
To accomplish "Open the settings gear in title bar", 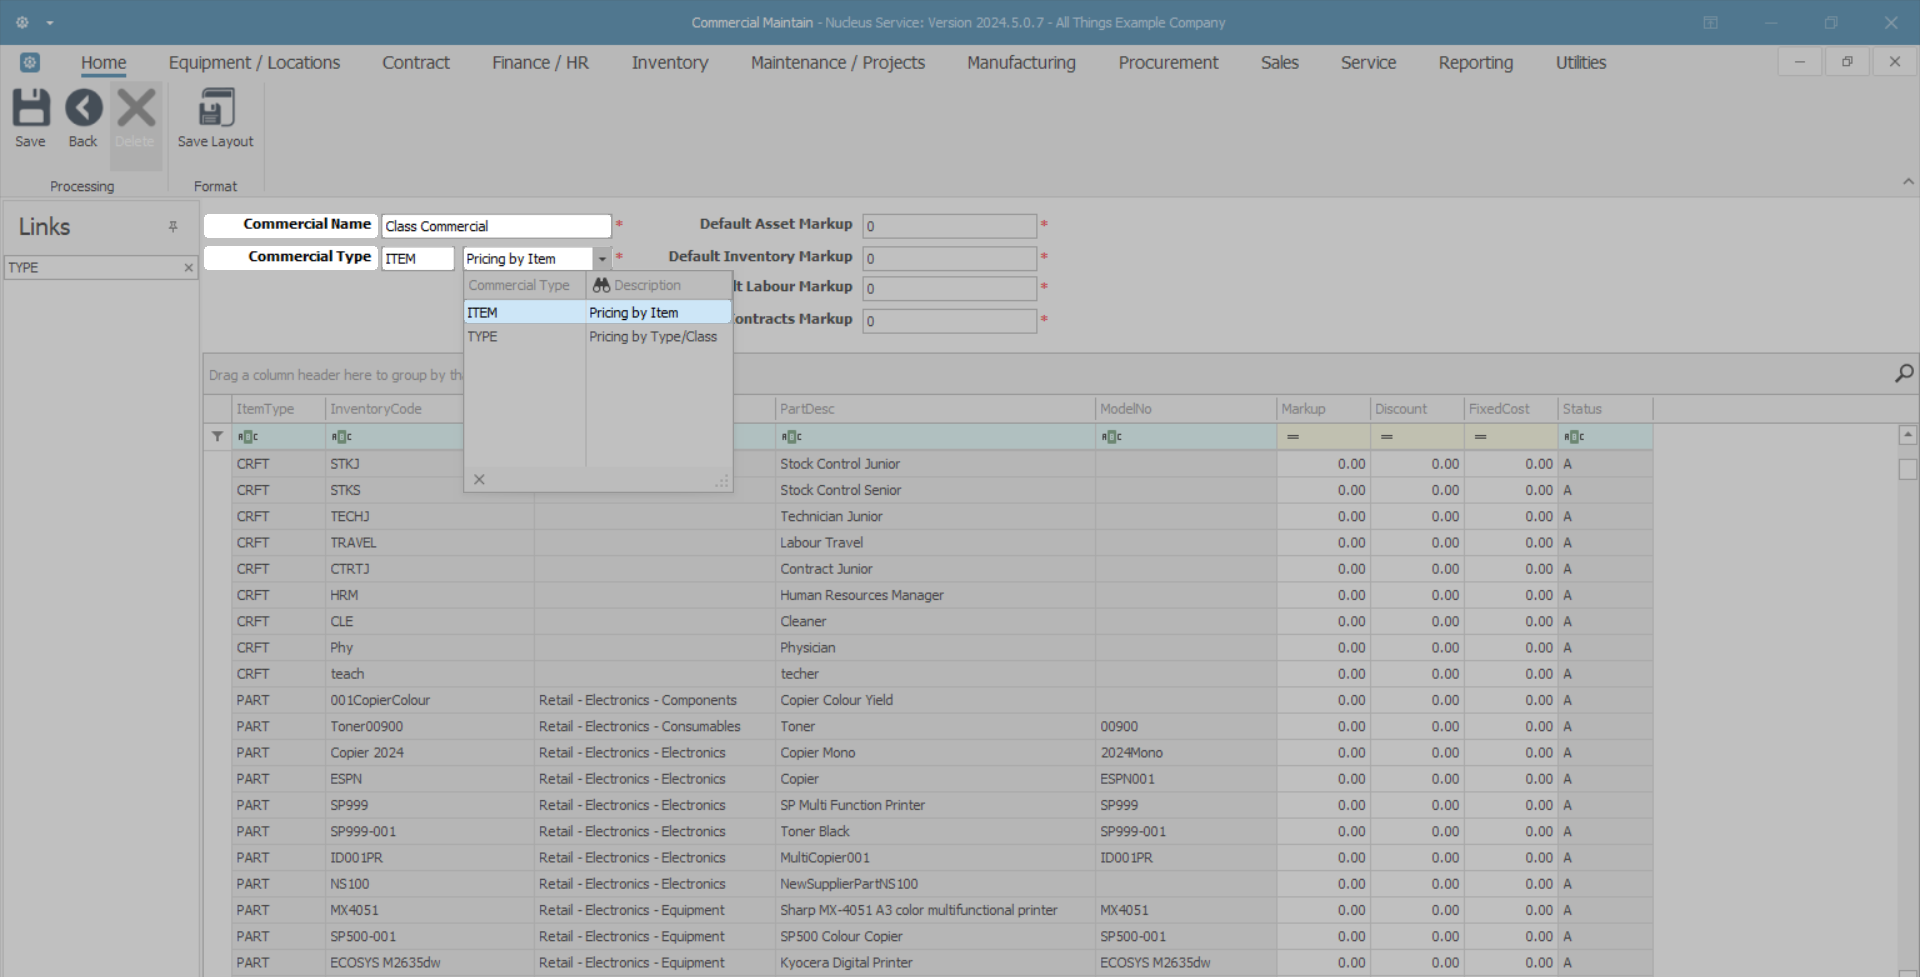I will pos(22,22).
